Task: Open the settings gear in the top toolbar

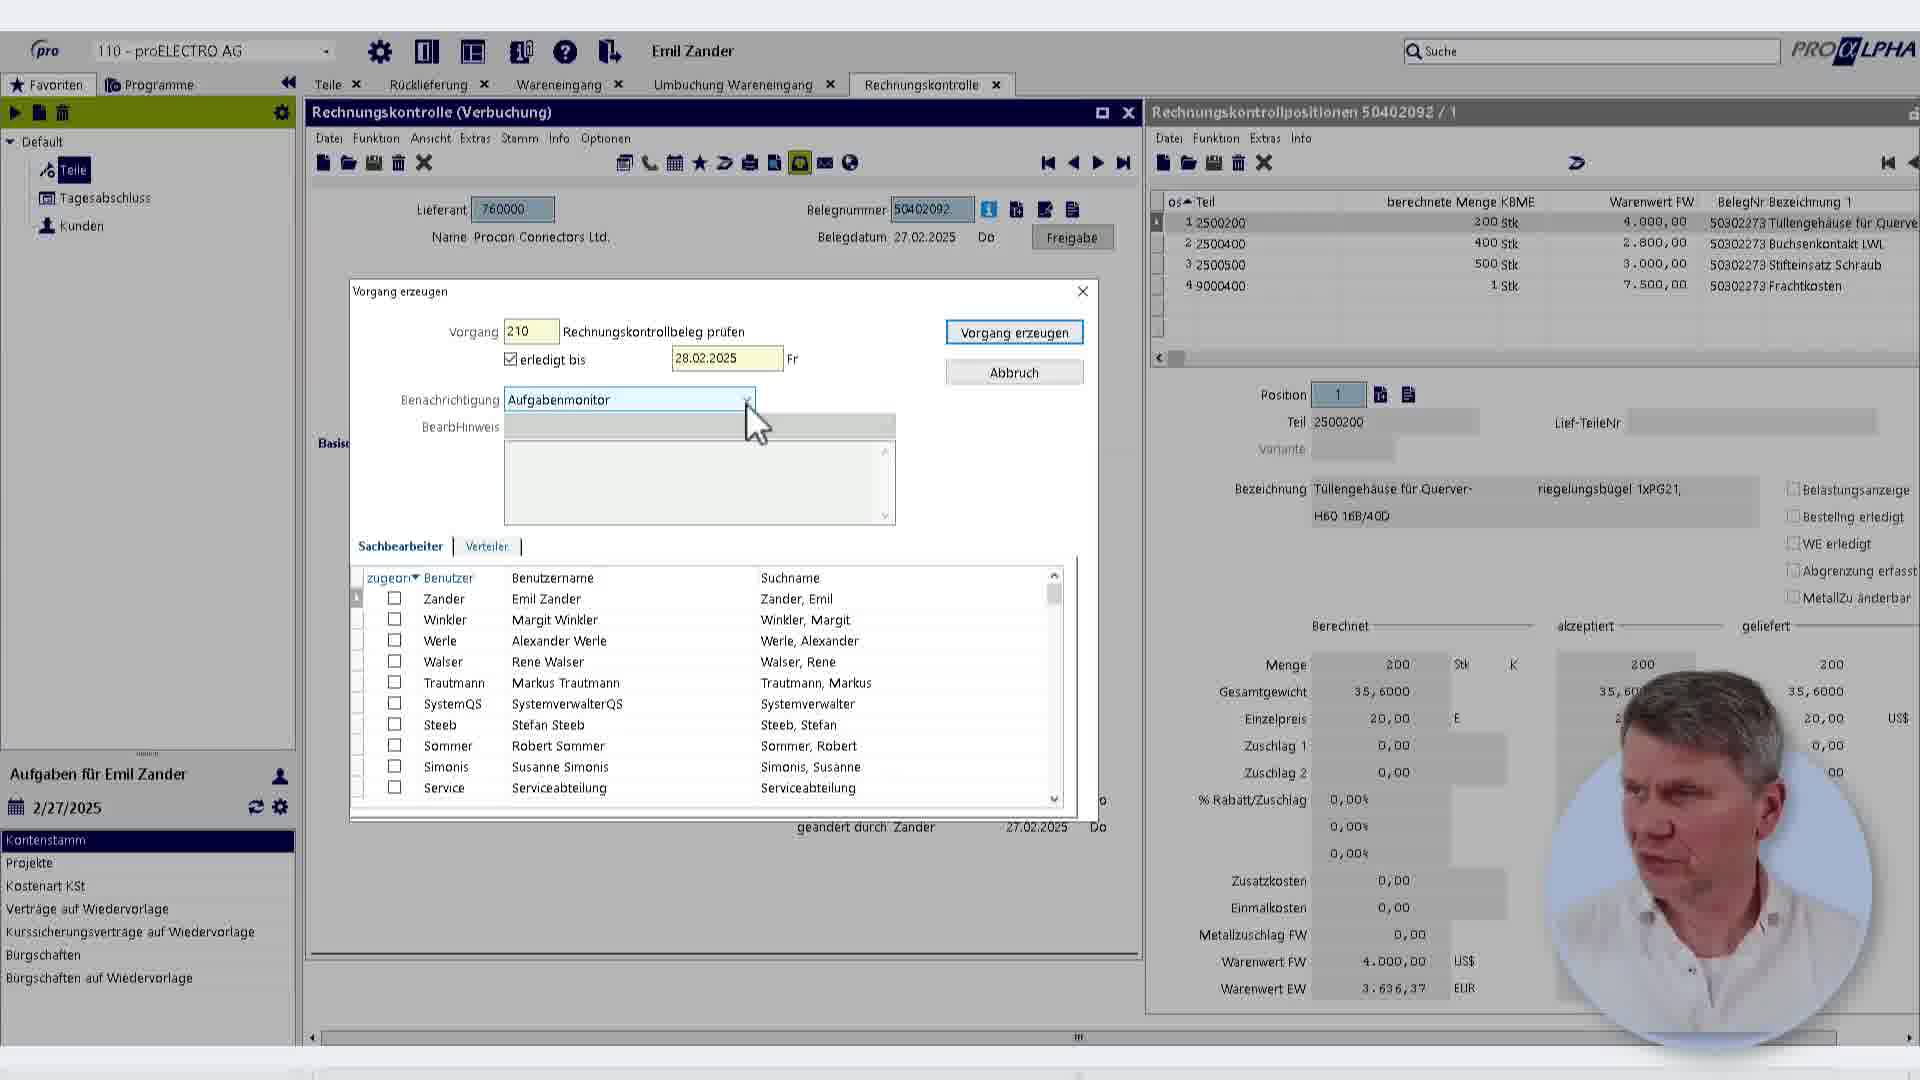Action: tap(380, 51)
